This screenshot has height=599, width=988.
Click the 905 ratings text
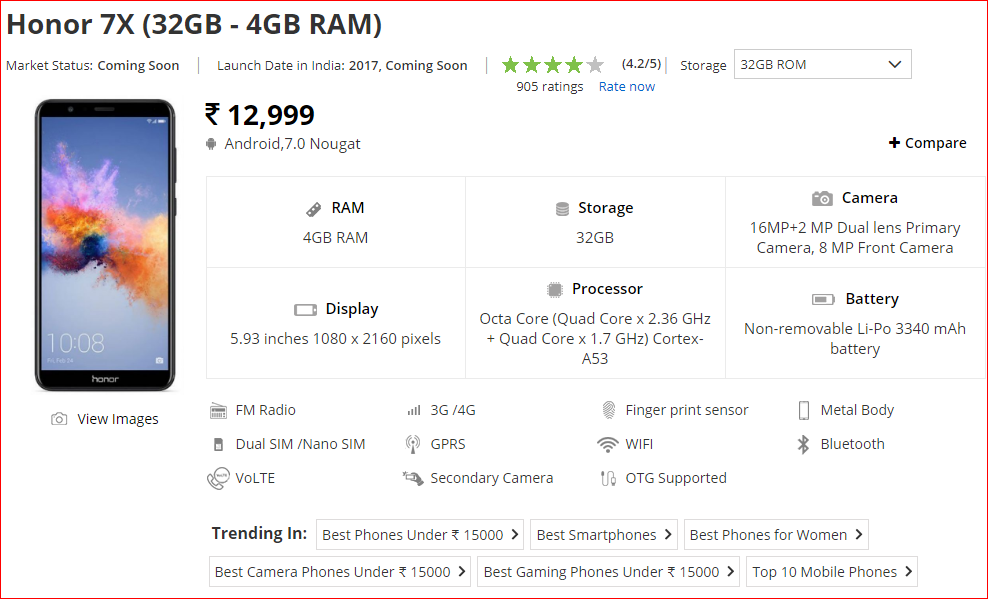[x=549, y=87]
